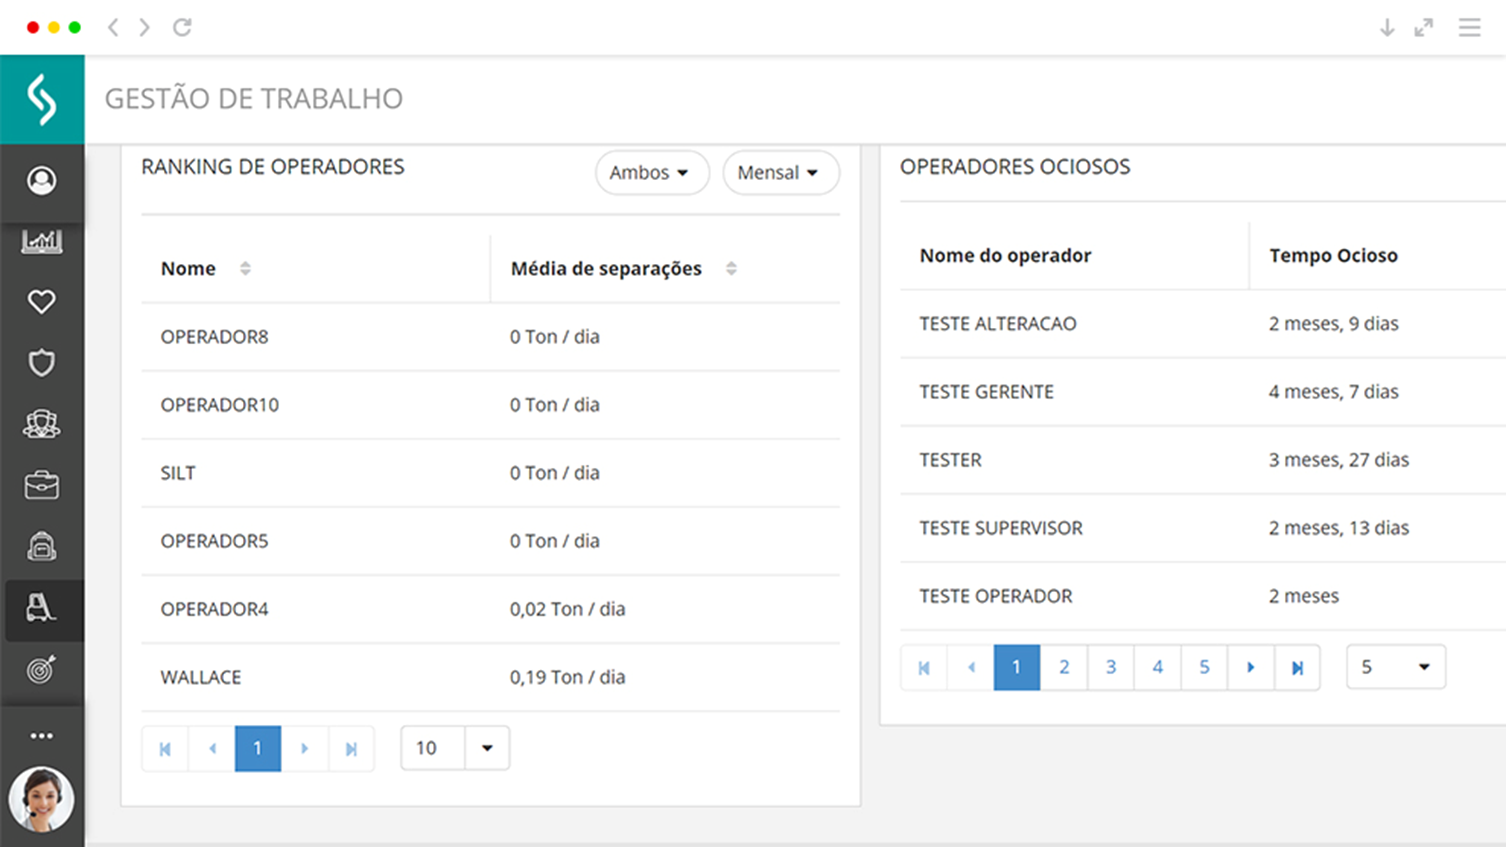Toggle fullscreen with expand icon

[1424, 27]
